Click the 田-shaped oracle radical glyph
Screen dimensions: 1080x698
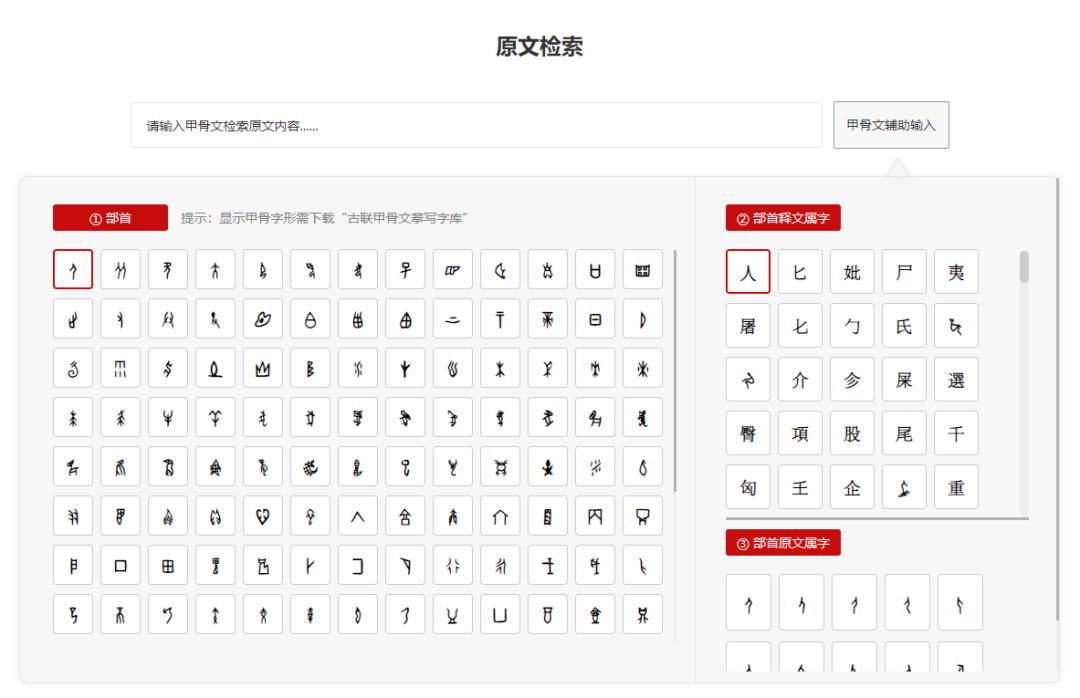coord(167,564)
